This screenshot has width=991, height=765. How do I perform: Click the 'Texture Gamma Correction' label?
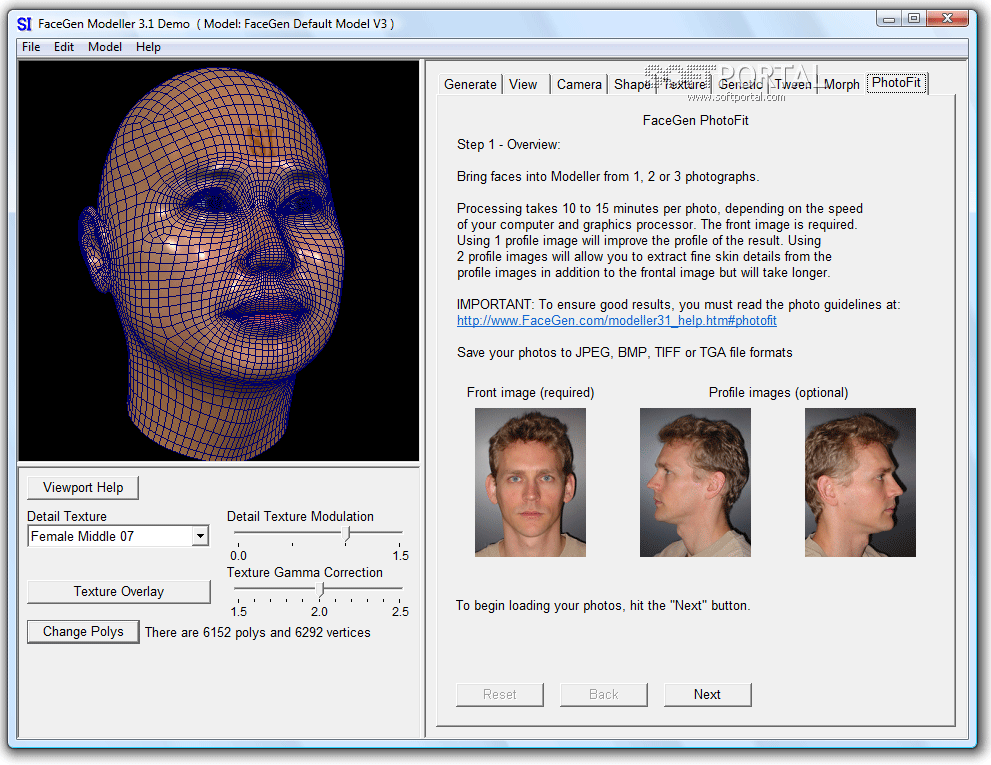305,572
